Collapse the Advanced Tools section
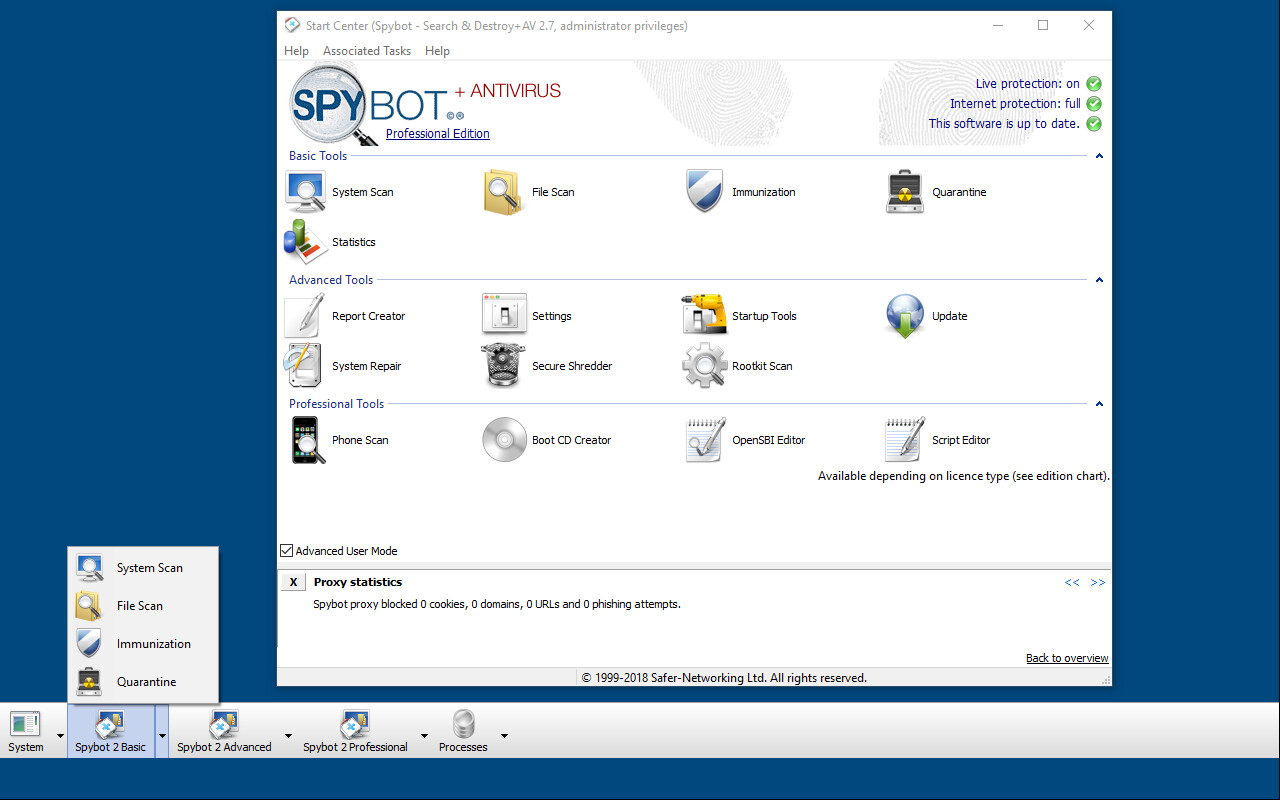 click(x=1099, y=280)
